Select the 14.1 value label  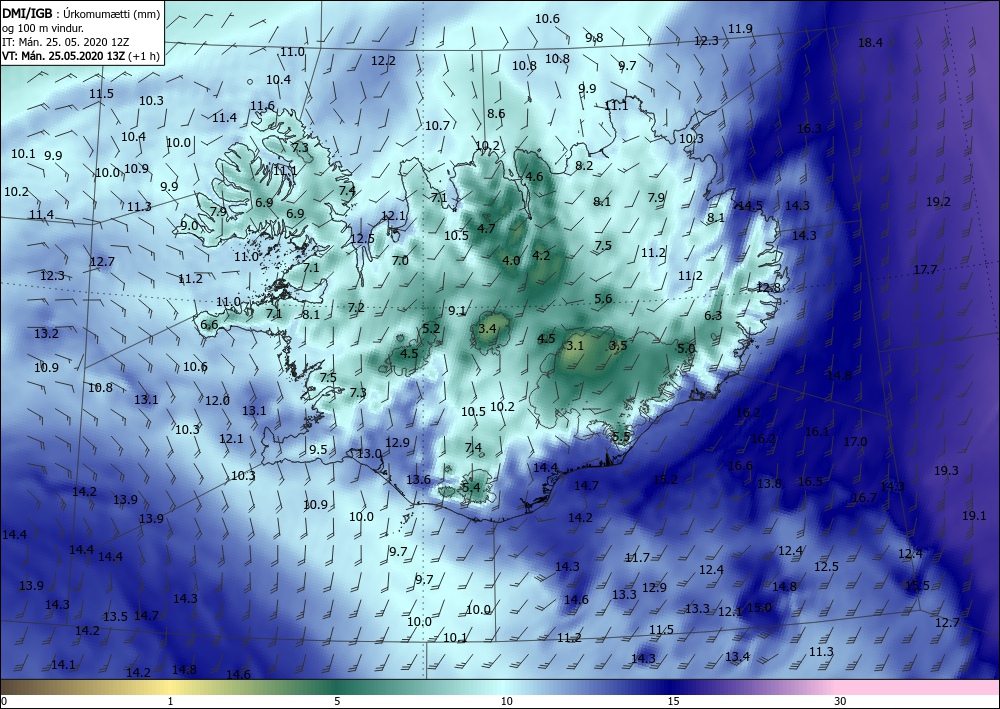click(x=62, y=664)
